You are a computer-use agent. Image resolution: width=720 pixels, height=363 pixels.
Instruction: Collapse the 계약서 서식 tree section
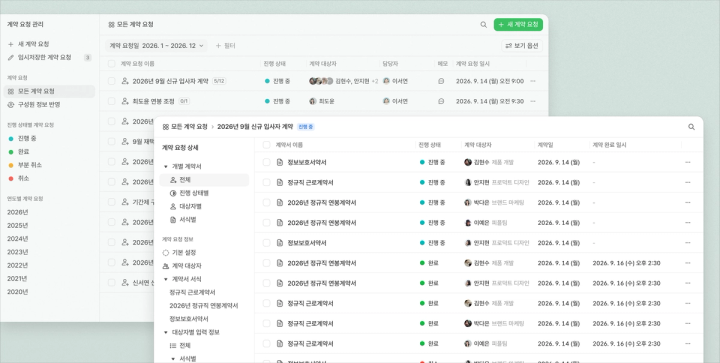[x=166, y=279]
